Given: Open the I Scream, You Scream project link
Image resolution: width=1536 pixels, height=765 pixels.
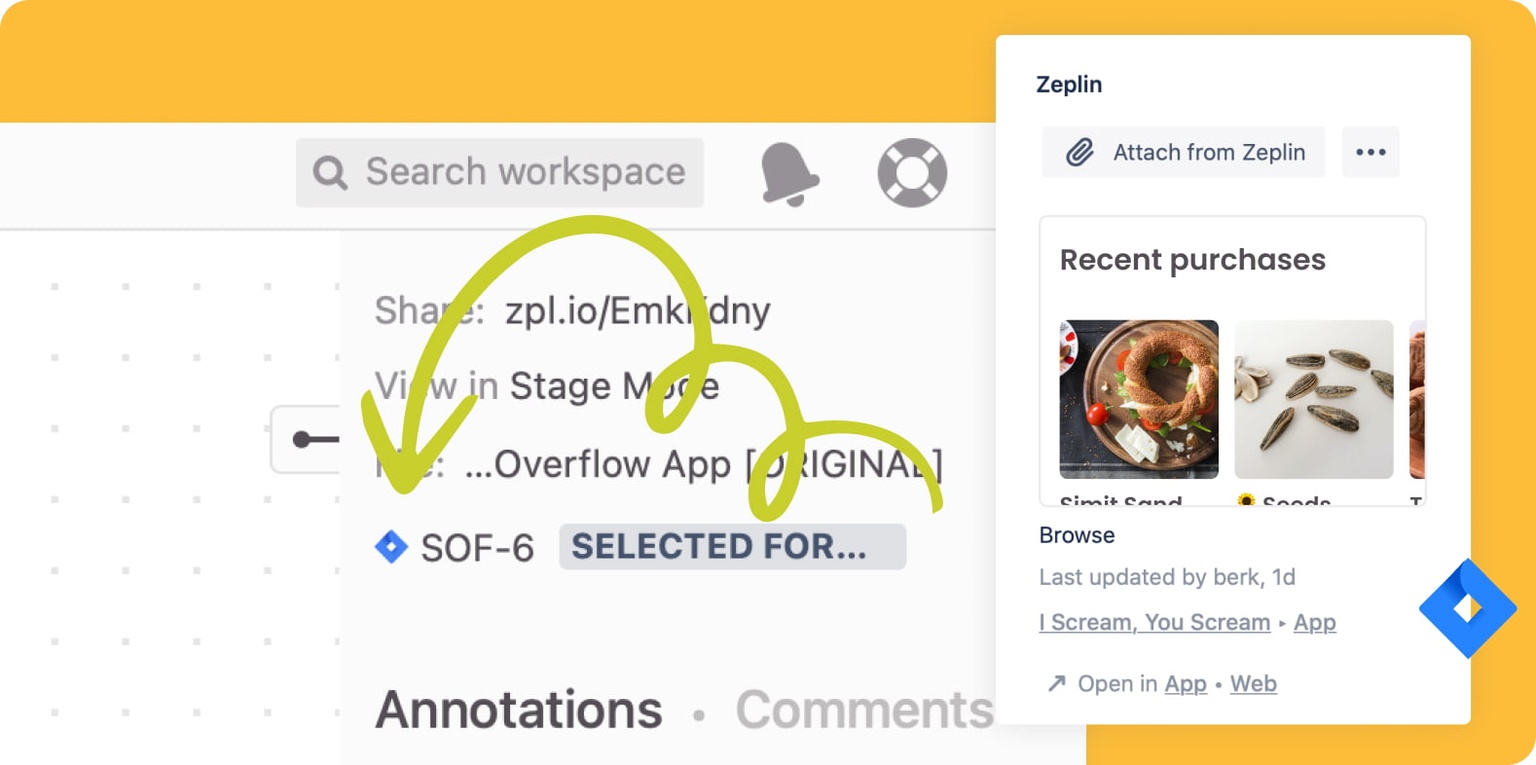Looking at the screenshot, I should pos(1153,622).
